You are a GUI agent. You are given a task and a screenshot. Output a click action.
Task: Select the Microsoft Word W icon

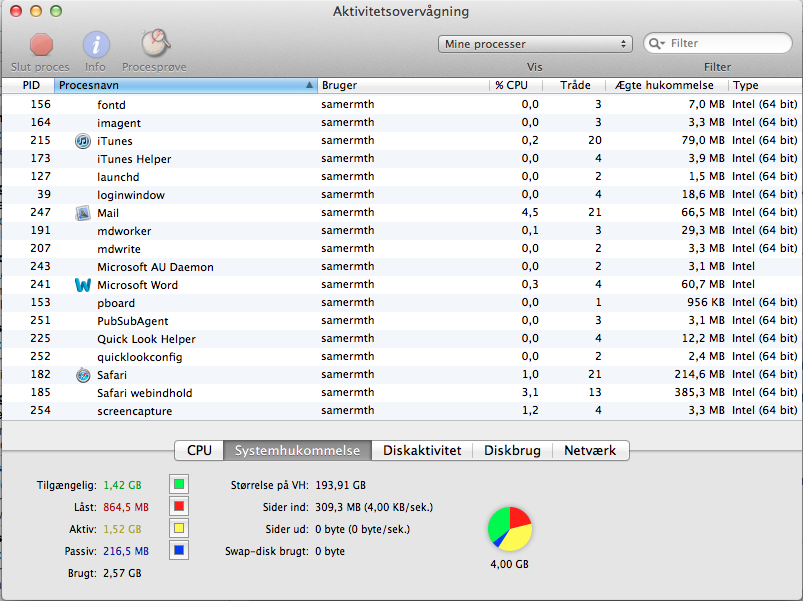tap(82, 285)
